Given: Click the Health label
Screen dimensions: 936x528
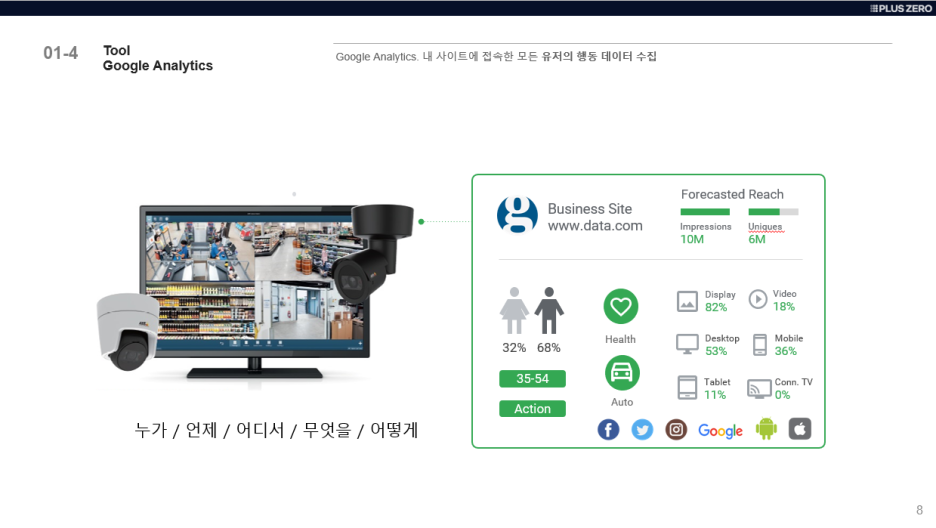Looking at the screenshot, I should [620, 339].
